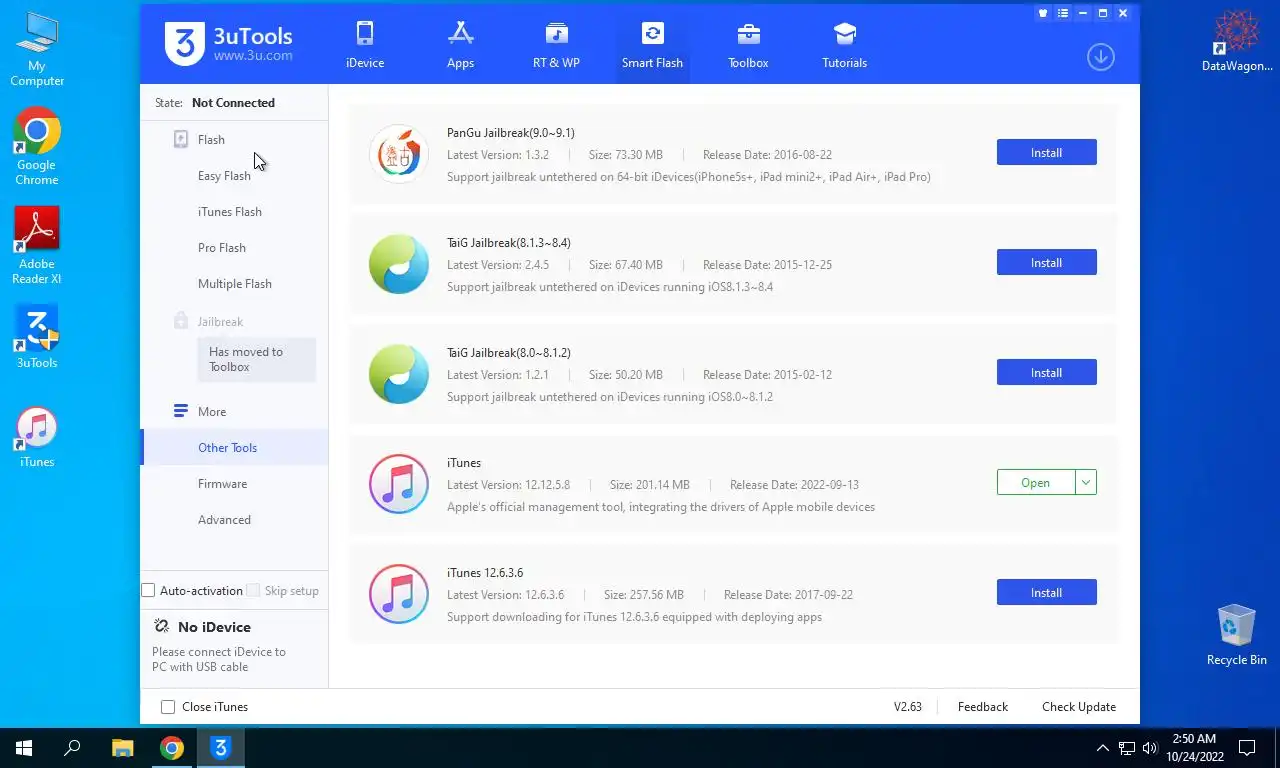The image size is (1280, 768).
Task: Open Adobe Reader XI desktop shortcut
Action: [x=37, y=246]
